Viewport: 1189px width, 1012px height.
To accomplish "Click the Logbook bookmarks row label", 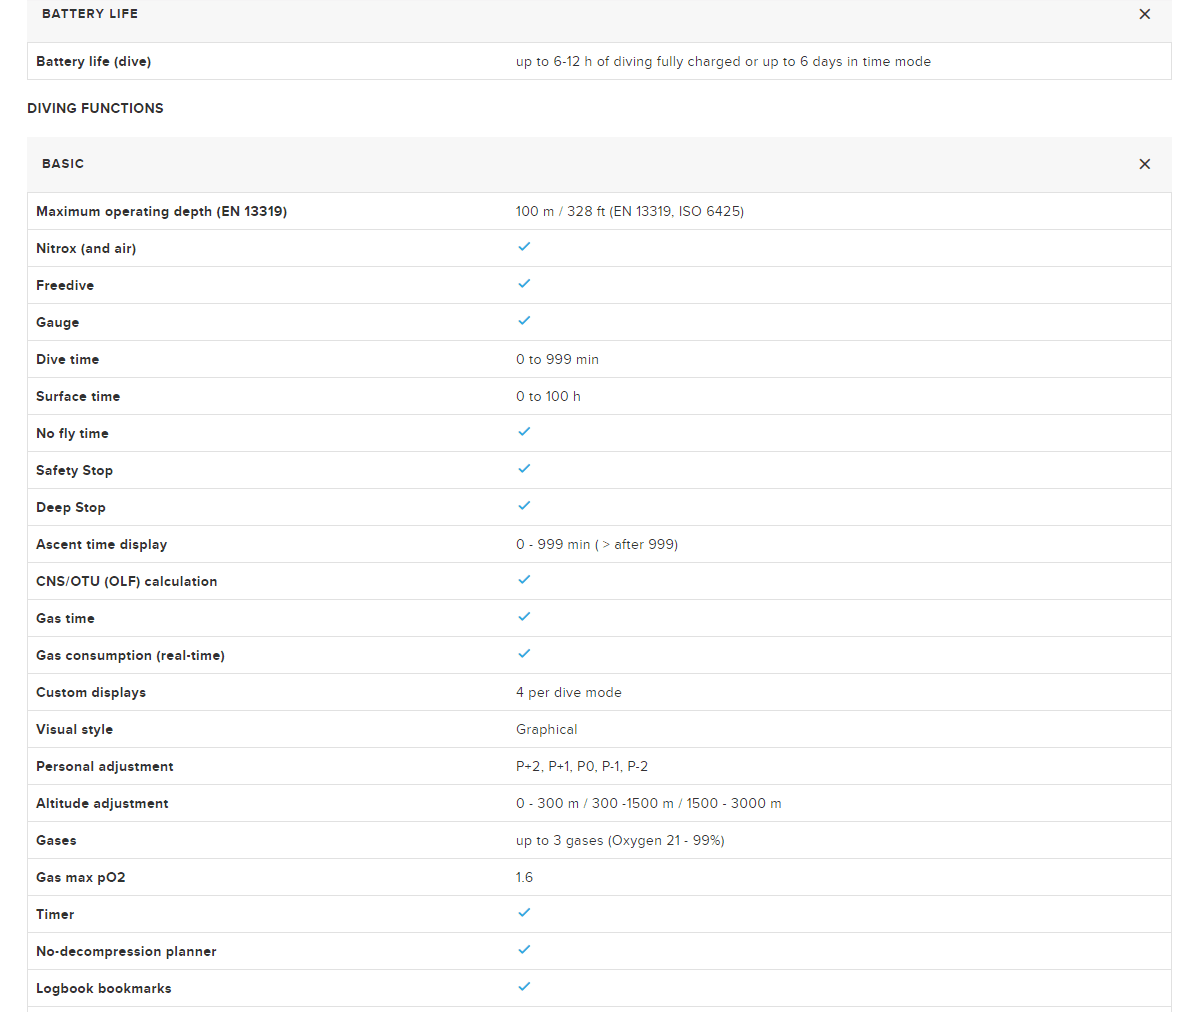I will point(104,989).
